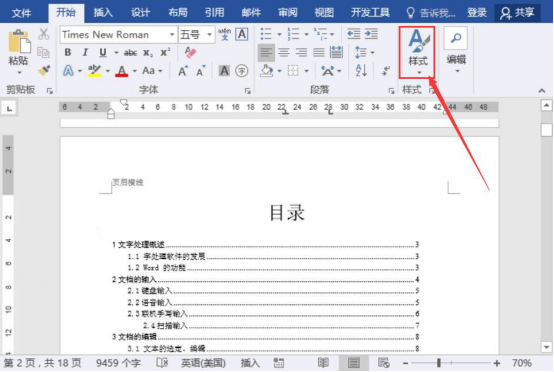Click the Bullets list icon
554x372 pixels.
(x=266, y=34)
